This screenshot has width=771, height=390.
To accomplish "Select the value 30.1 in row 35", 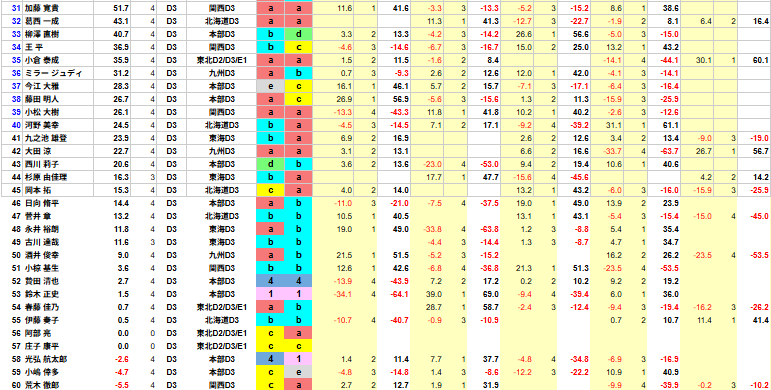I will click(705, 60).
